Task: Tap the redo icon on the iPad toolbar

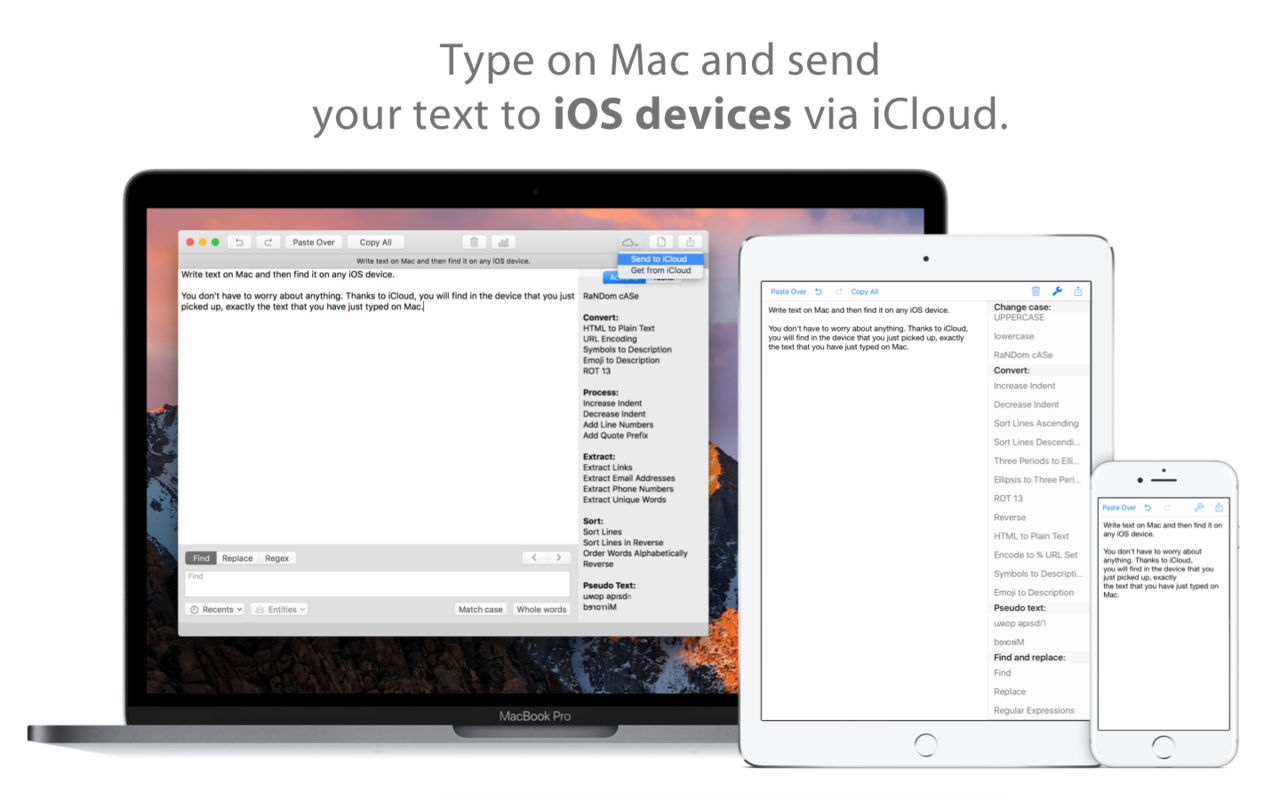Action: coord(839,291)
